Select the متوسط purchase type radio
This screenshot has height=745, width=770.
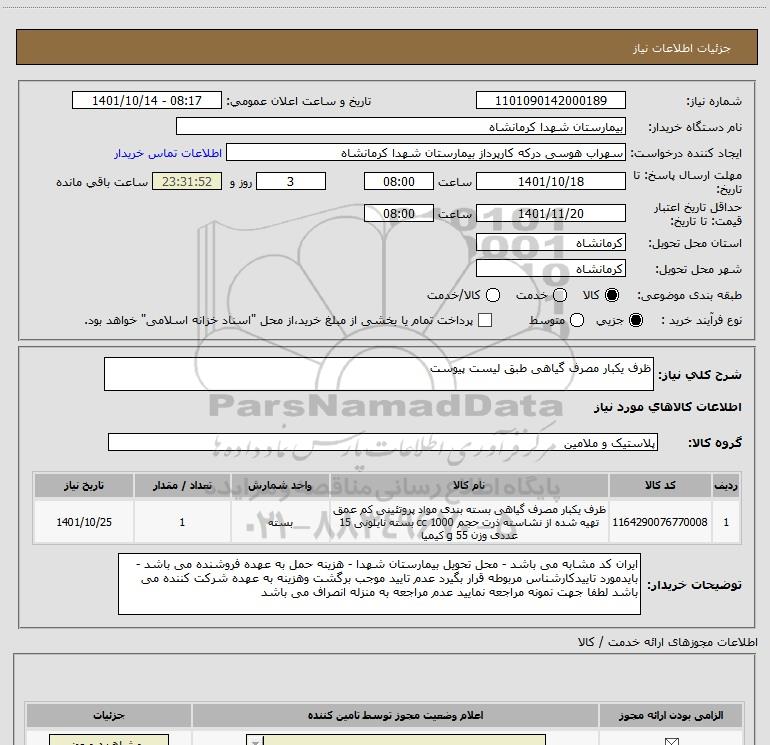(577, 320)
